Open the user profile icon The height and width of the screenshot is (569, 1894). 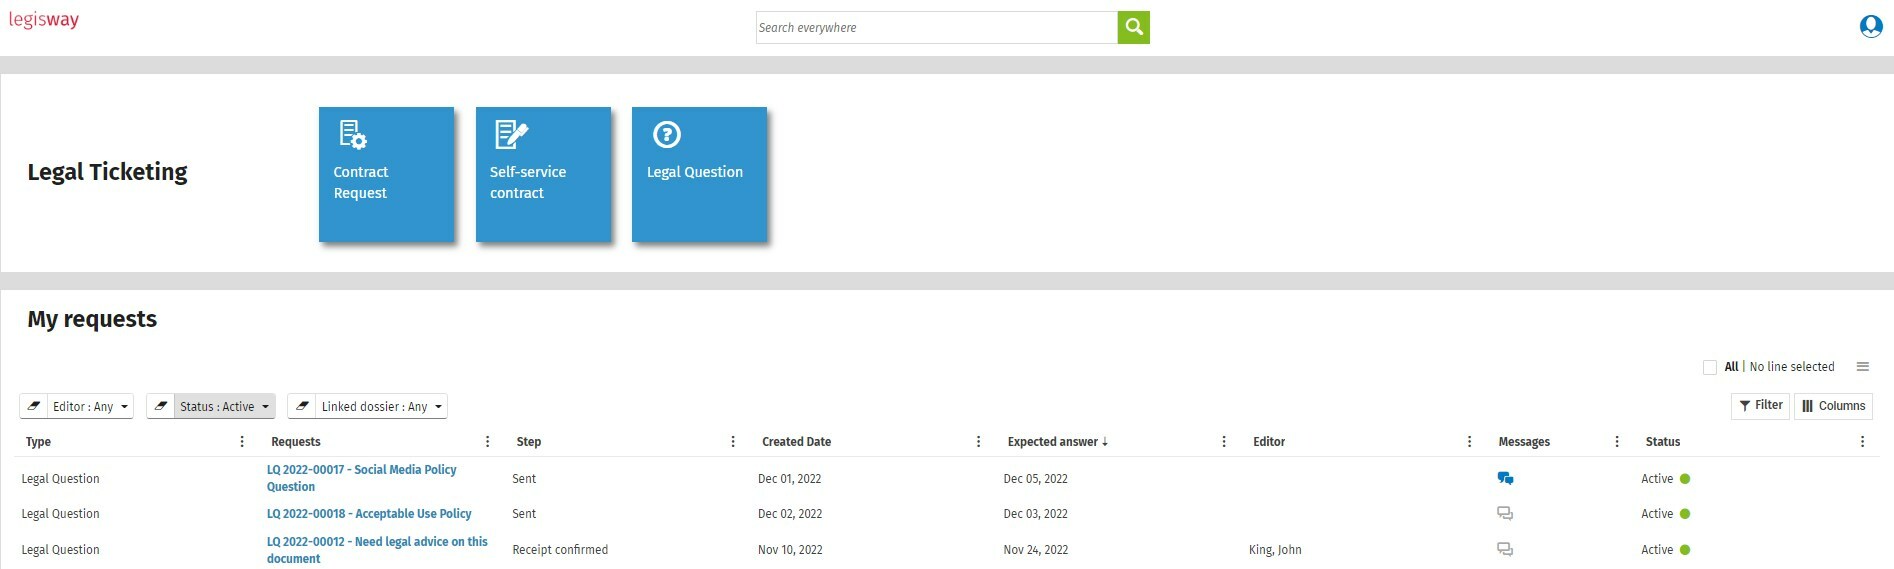point(1870,27)
